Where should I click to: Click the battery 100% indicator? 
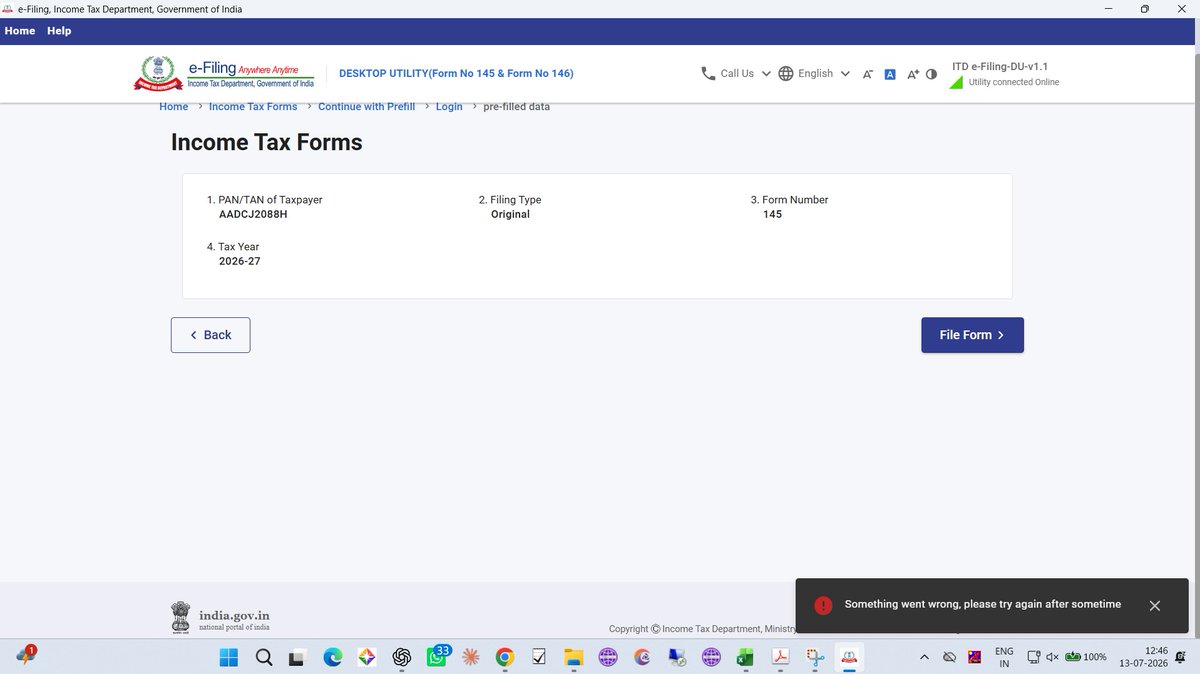[1086, 657]
